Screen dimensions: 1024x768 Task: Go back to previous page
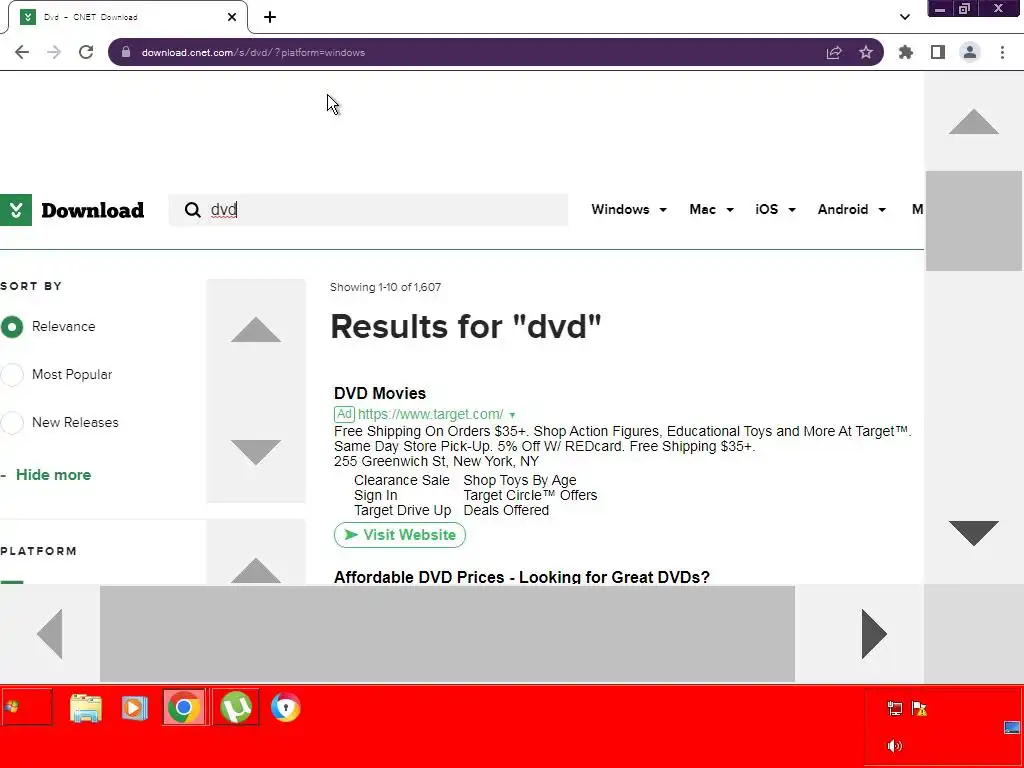pyautogui.click(x=22, y=52)
